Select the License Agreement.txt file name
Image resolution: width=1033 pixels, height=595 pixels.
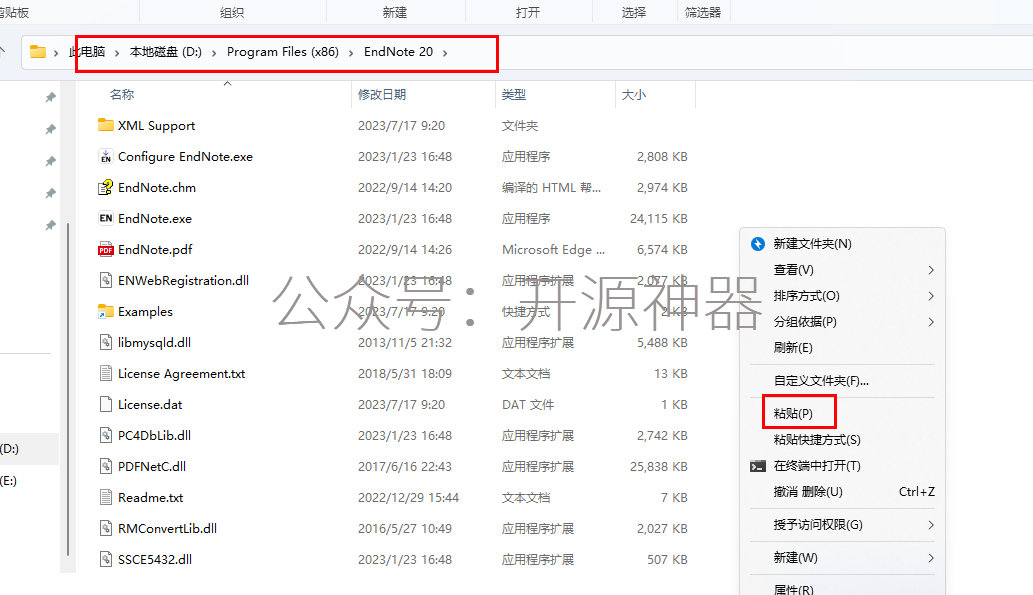pos(182,373)
